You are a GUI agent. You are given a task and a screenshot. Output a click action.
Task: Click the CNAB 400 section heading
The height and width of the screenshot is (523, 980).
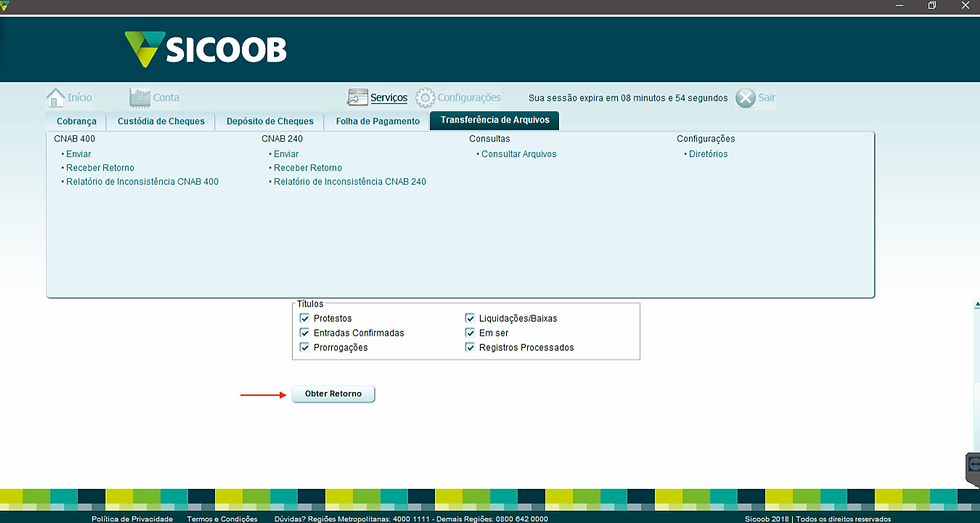point(74,139)
